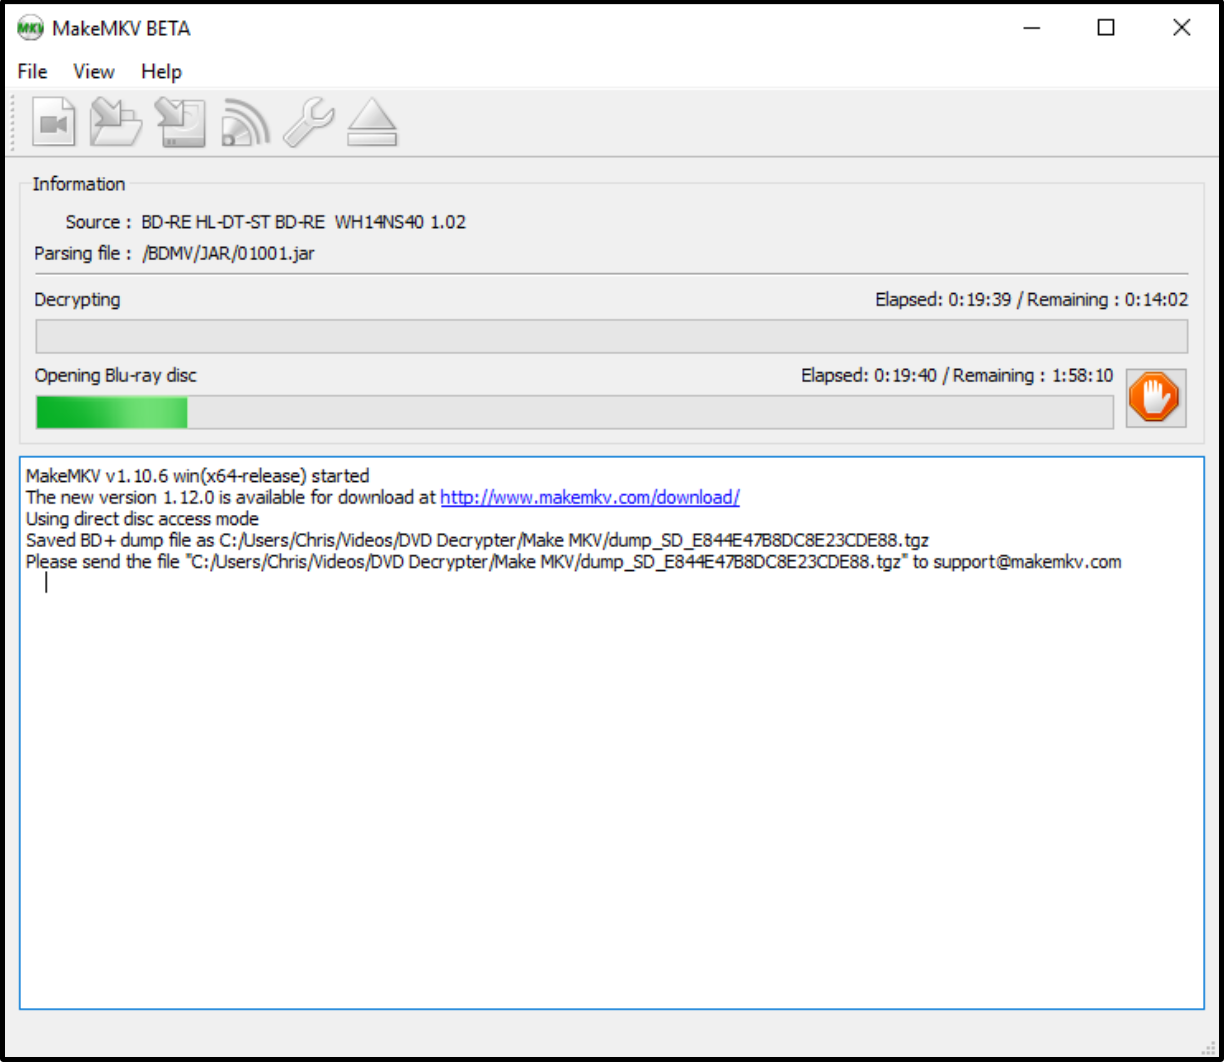
Task: Maximize the MakeMKV BETA window
Action: point(1106,28)
